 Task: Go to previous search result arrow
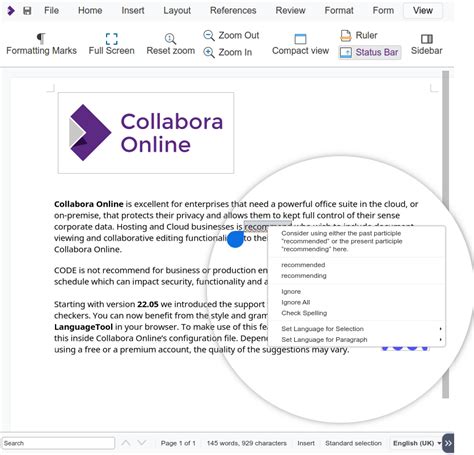pos(126,443)
